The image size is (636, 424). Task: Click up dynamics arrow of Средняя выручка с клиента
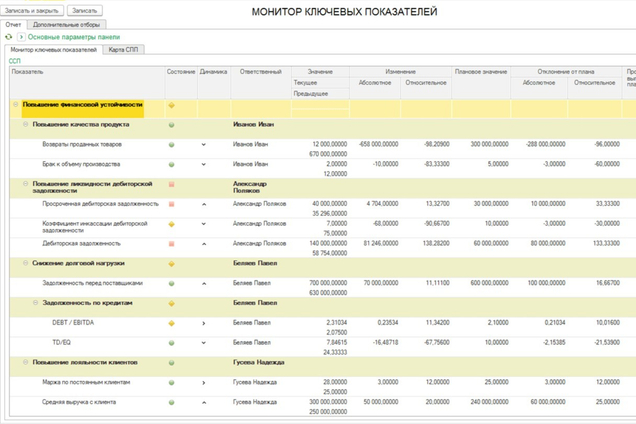pos(204,402)
